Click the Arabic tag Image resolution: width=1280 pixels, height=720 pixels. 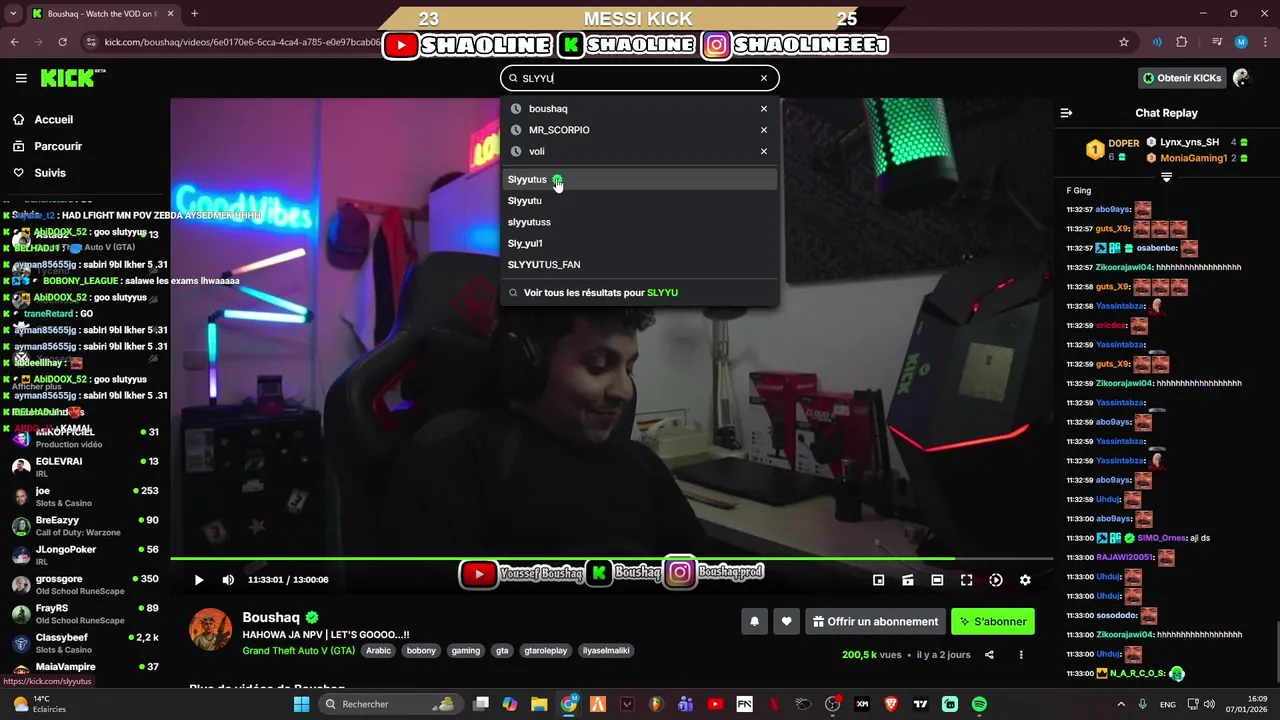[379, 650]
